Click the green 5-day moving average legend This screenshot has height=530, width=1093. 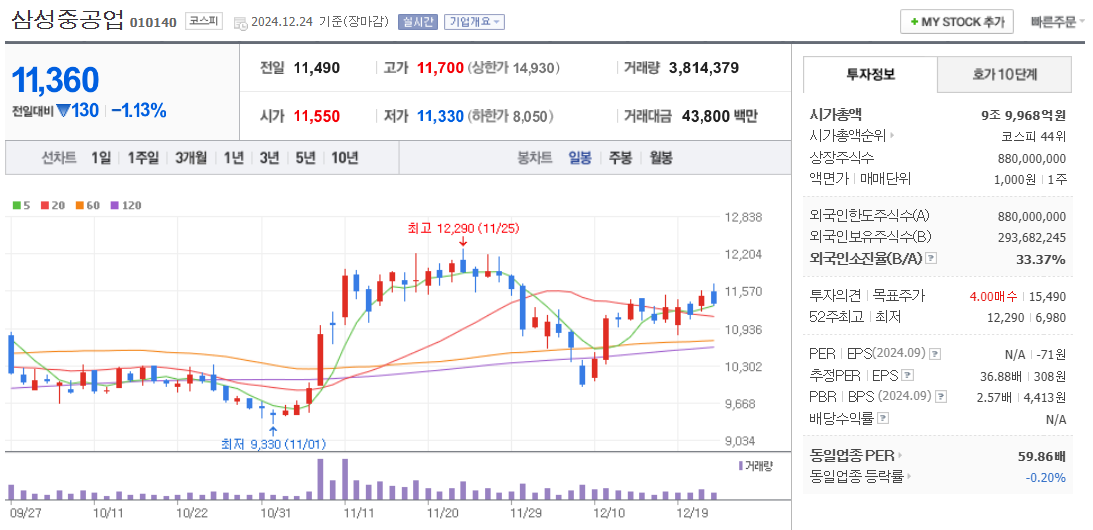pos(22,206)
